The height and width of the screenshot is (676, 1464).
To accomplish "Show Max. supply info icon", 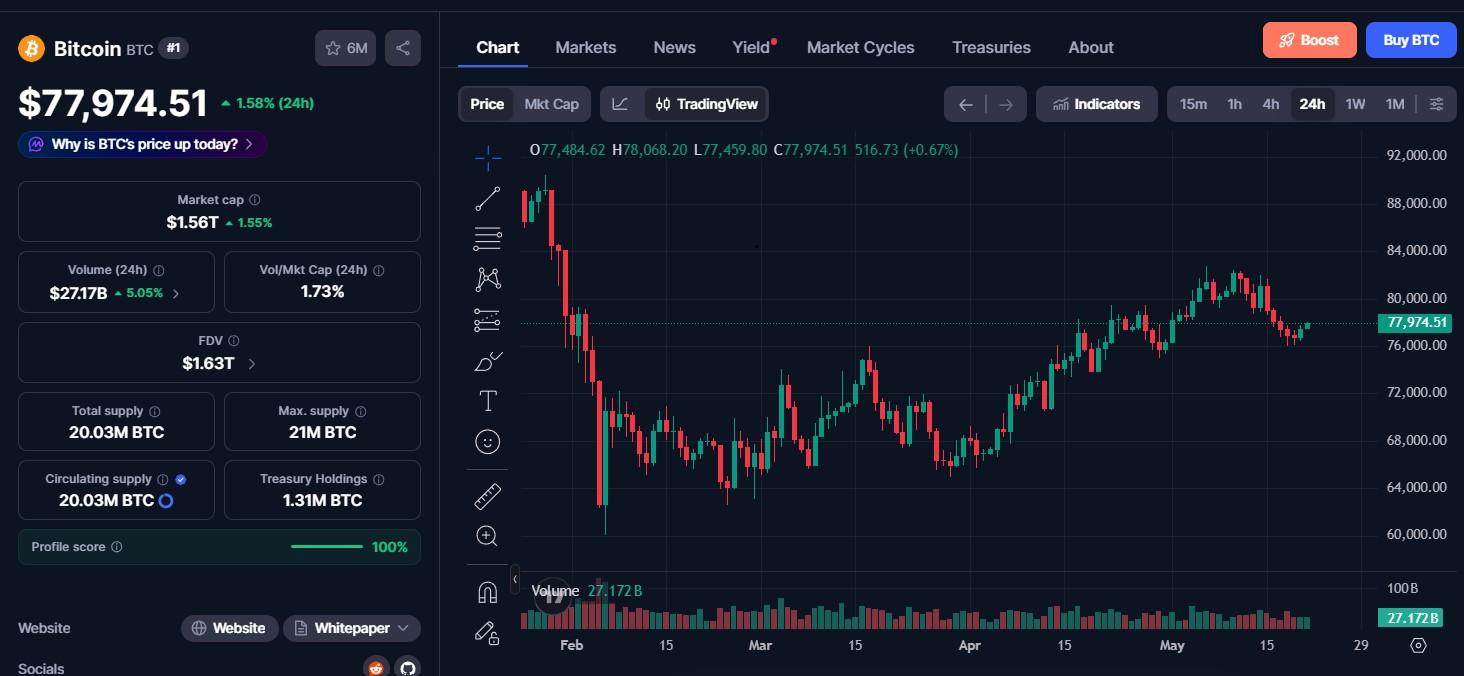I will (x=361, y=411).
